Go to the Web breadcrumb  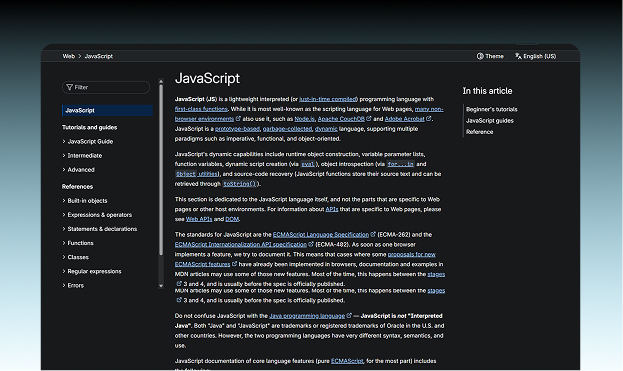tap(68, 56)
